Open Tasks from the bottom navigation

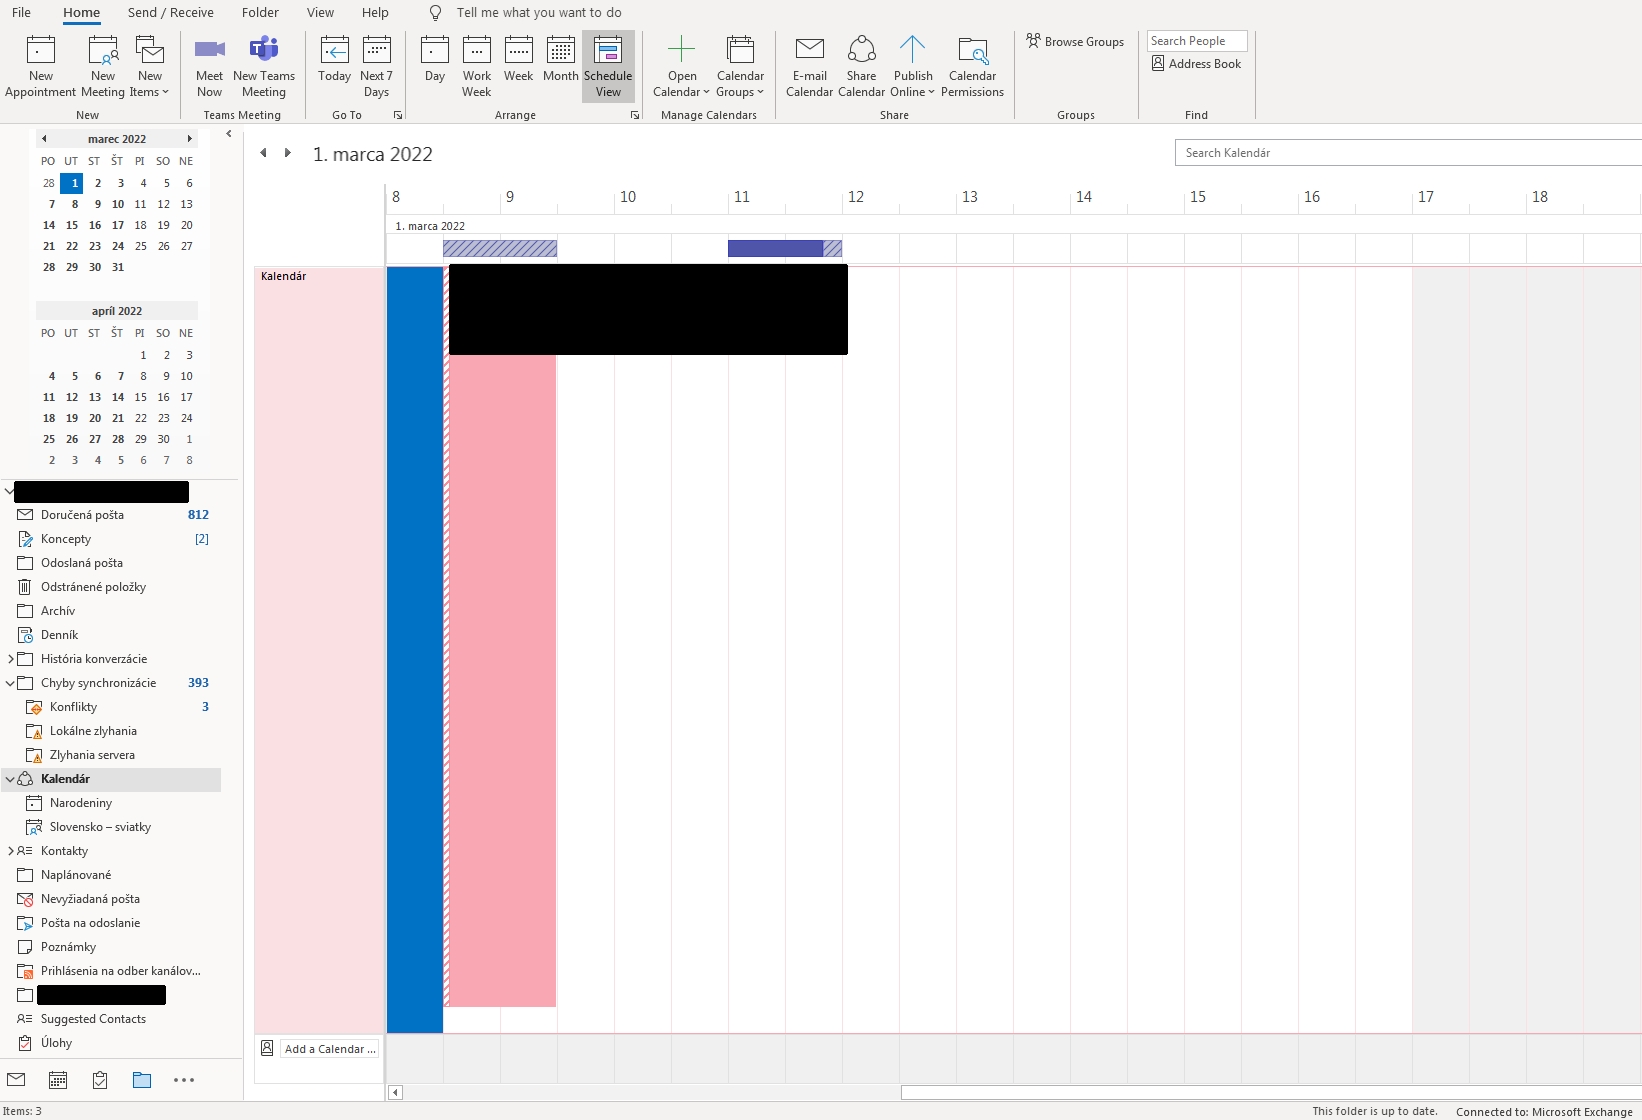point(100,1080)
